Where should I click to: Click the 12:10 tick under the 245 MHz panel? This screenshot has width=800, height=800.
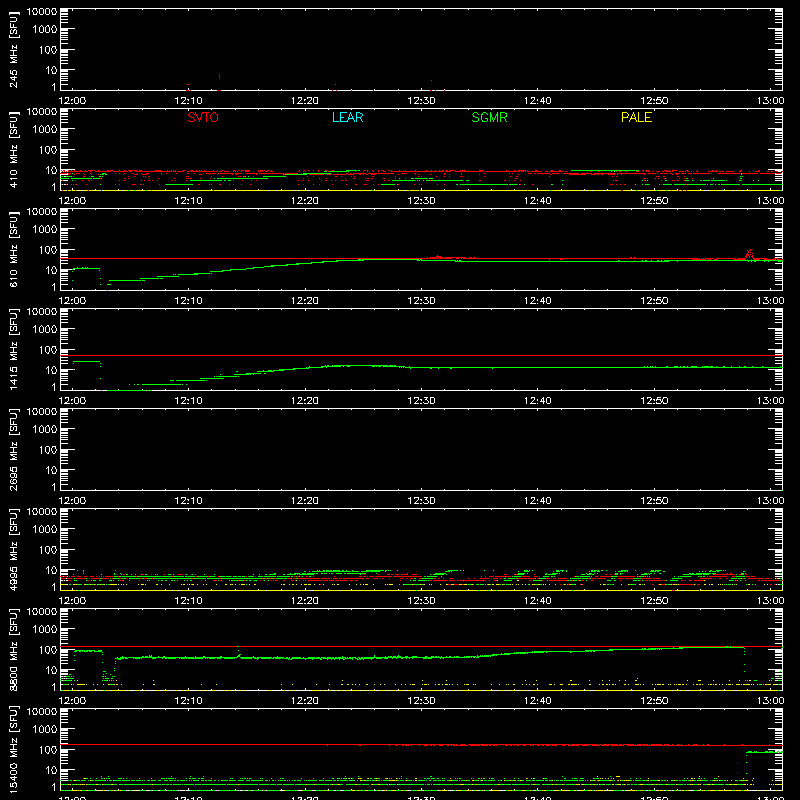point(188,101)
